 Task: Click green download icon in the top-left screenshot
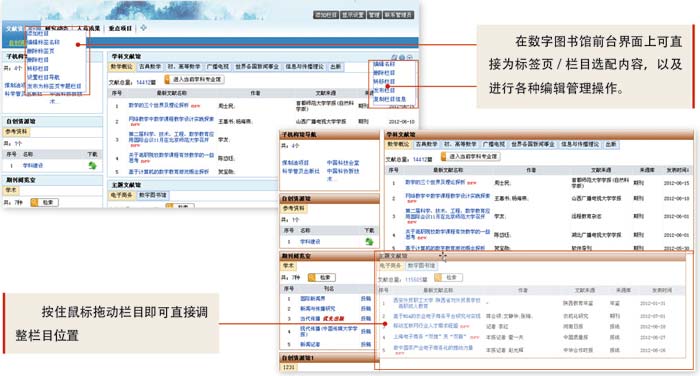pos(92,166)
